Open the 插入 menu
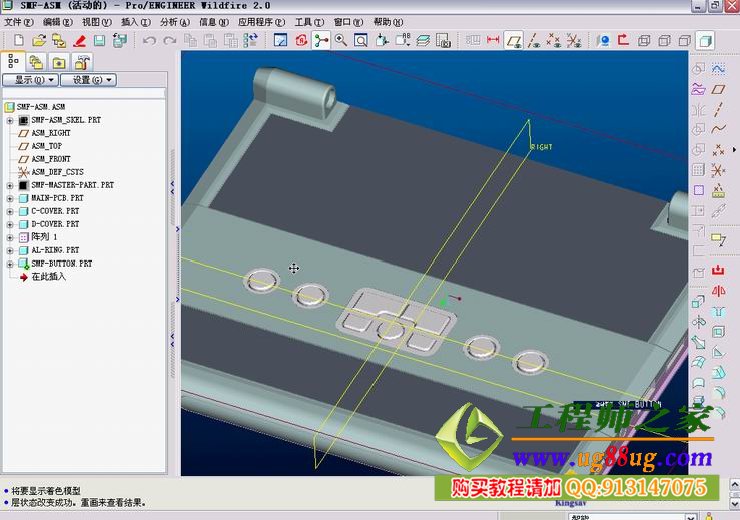The width and height of the screenshot is (740, 520). pyautogui.click(x=130, y=22)
